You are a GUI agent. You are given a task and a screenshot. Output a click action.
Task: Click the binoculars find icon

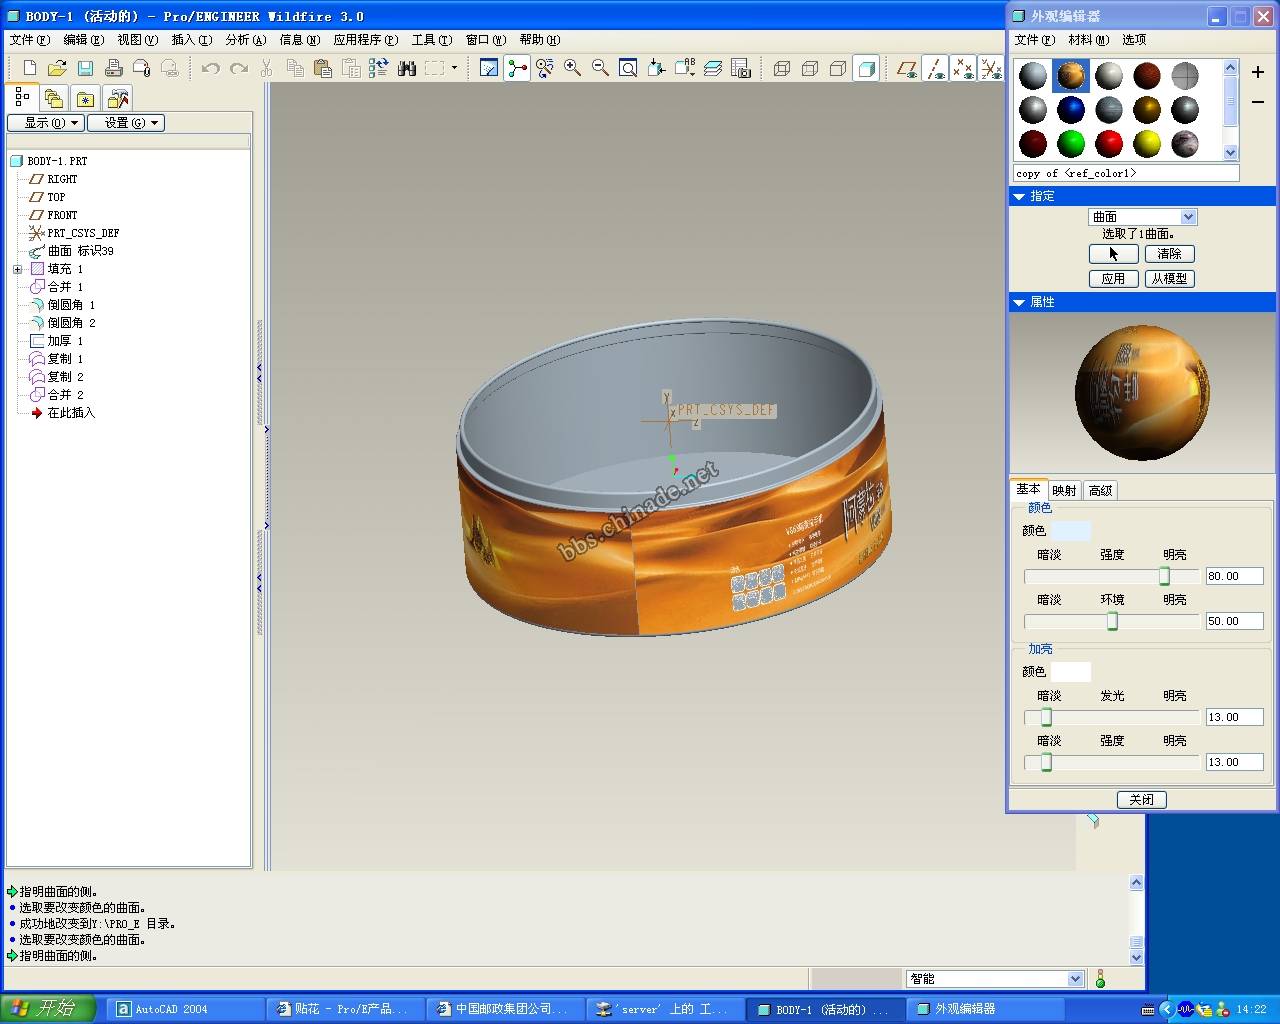click(x=406, y=68)
